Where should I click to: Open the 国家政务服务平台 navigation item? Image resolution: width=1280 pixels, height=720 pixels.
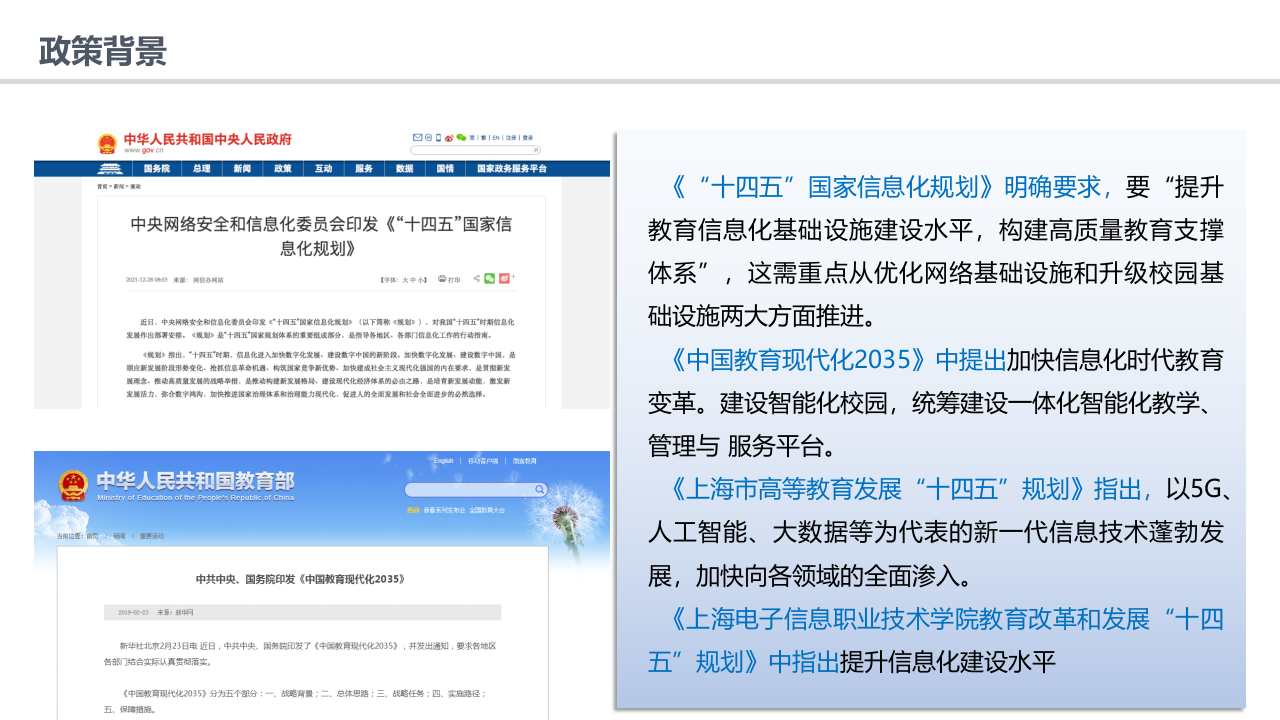[x=512, y=169]
